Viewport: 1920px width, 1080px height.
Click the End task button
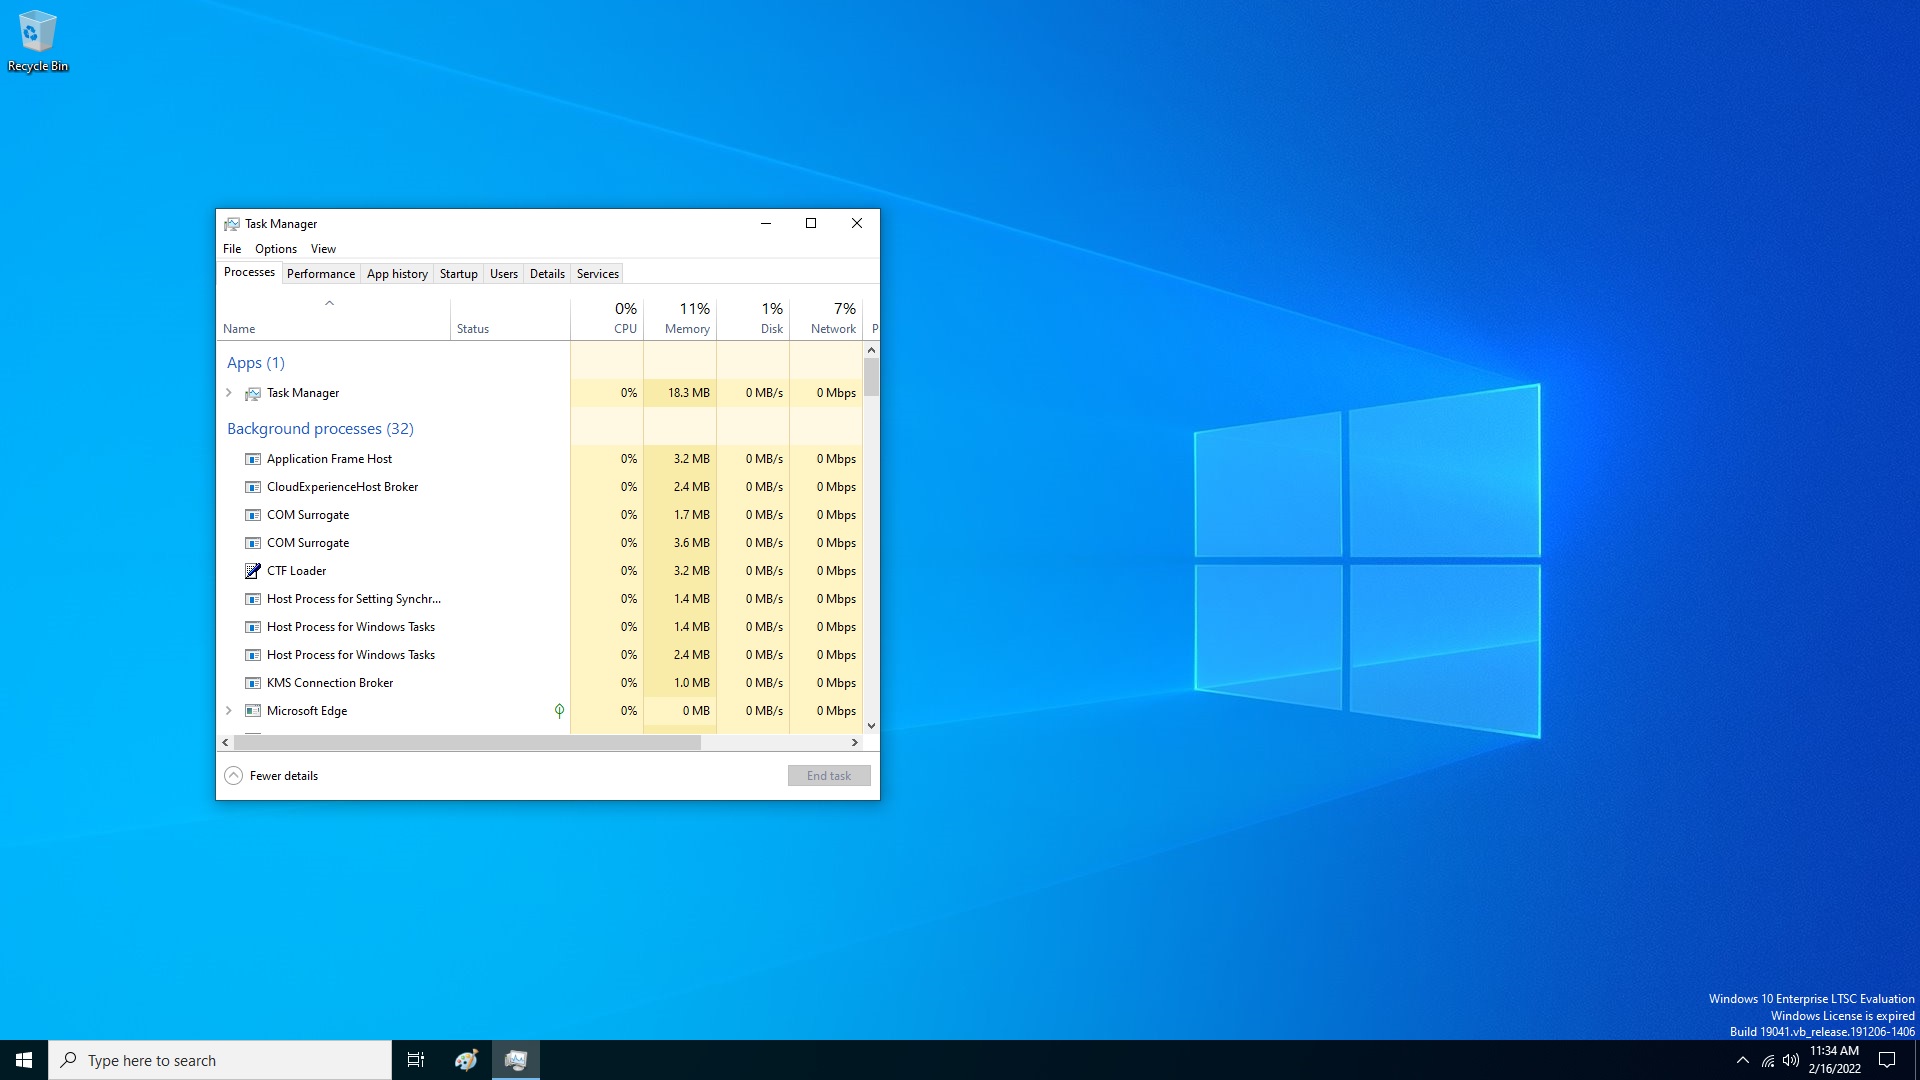click(829, 776)
